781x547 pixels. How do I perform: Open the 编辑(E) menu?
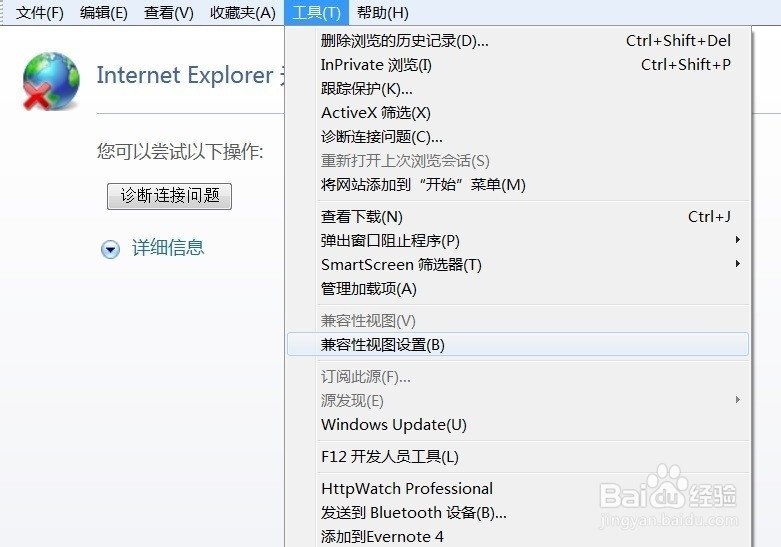103,12
